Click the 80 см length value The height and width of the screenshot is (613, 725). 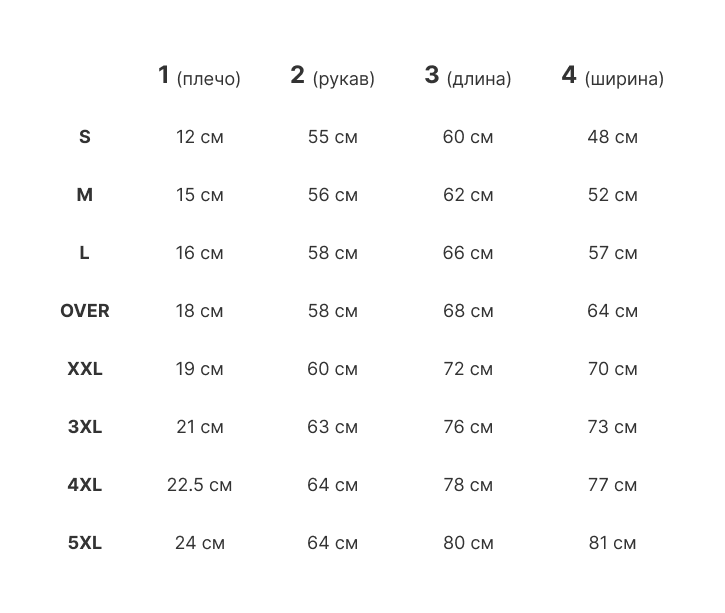tap(467, 543)
